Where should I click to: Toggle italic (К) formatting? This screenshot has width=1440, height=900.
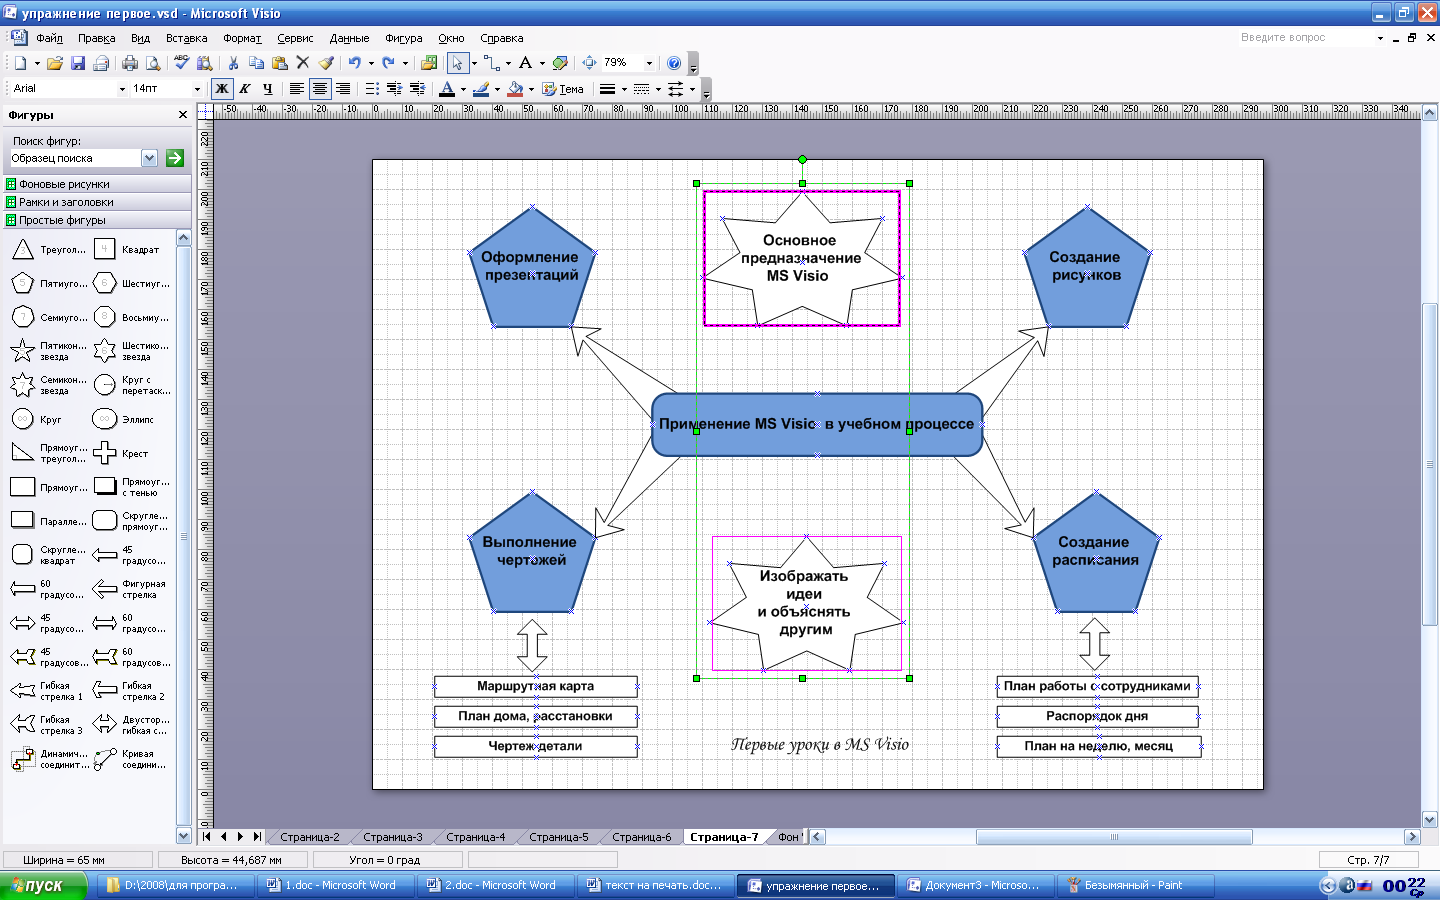245,89
